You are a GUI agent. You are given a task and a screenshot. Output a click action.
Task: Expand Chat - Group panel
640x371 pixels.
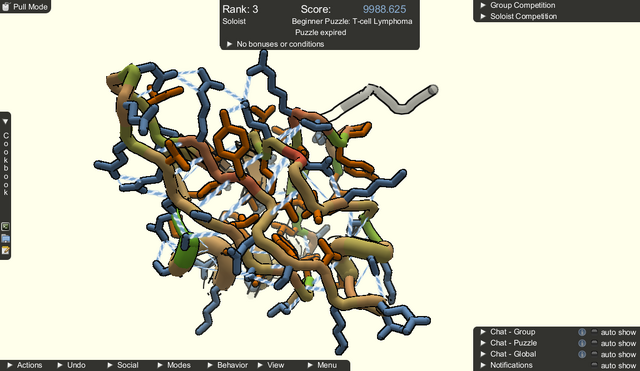(483, 332)
